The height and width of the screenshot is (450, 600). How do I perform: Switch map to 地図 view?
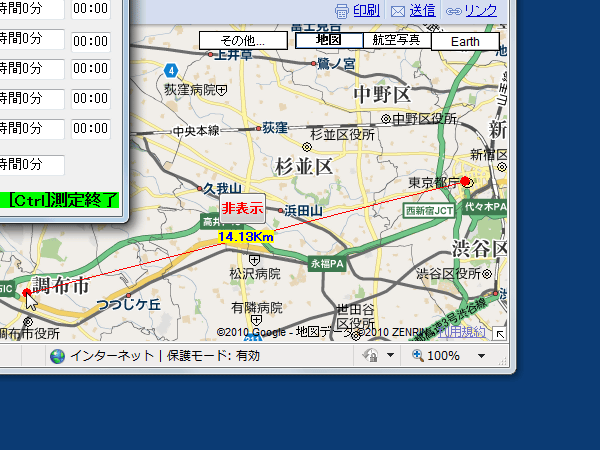point(329,40)
